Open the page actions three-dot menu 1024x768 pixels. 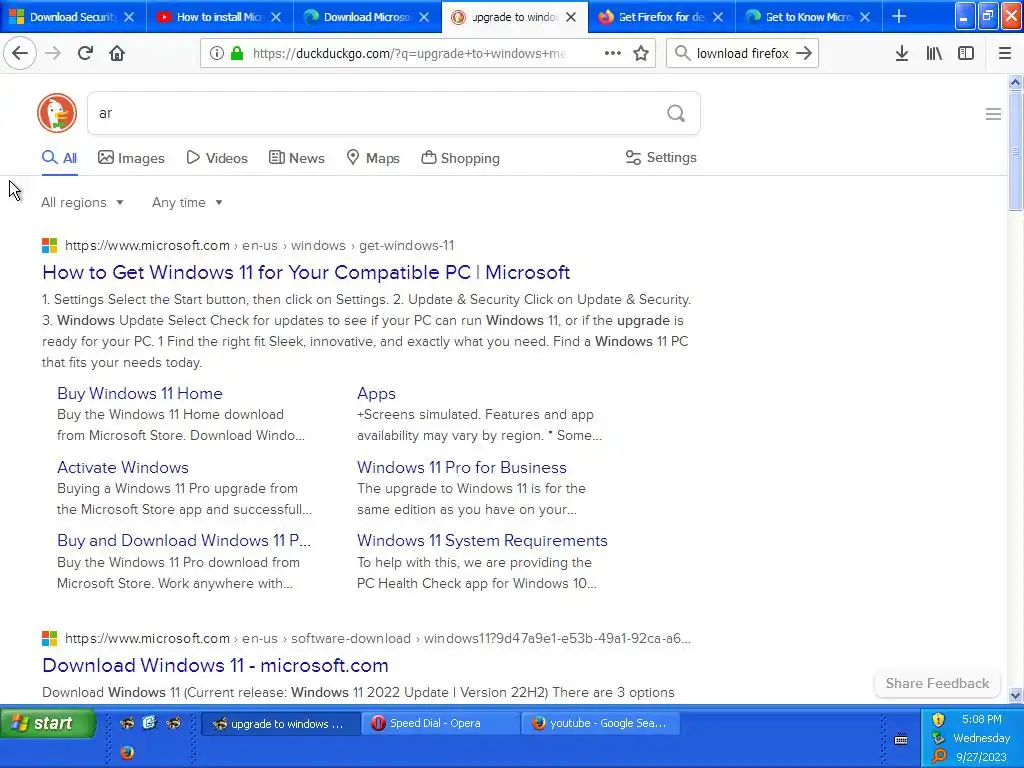[613, 53]
